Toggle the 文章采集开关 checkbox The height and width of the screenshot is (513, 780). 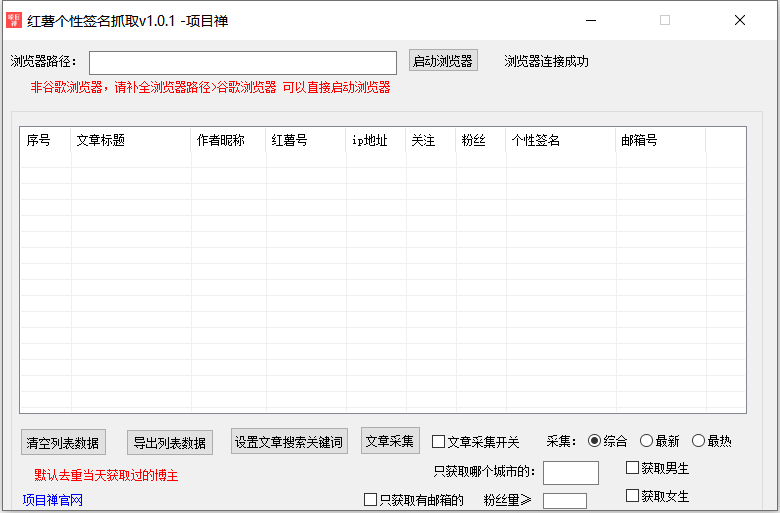click(x=439, y=442)
